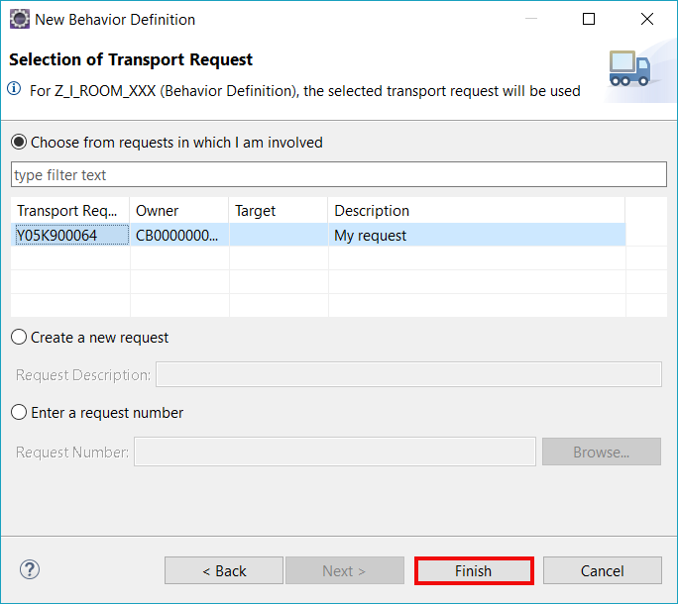The image size is (678, 604).
Task: Click the info icon beside the message
Action: tap(14, 89)
